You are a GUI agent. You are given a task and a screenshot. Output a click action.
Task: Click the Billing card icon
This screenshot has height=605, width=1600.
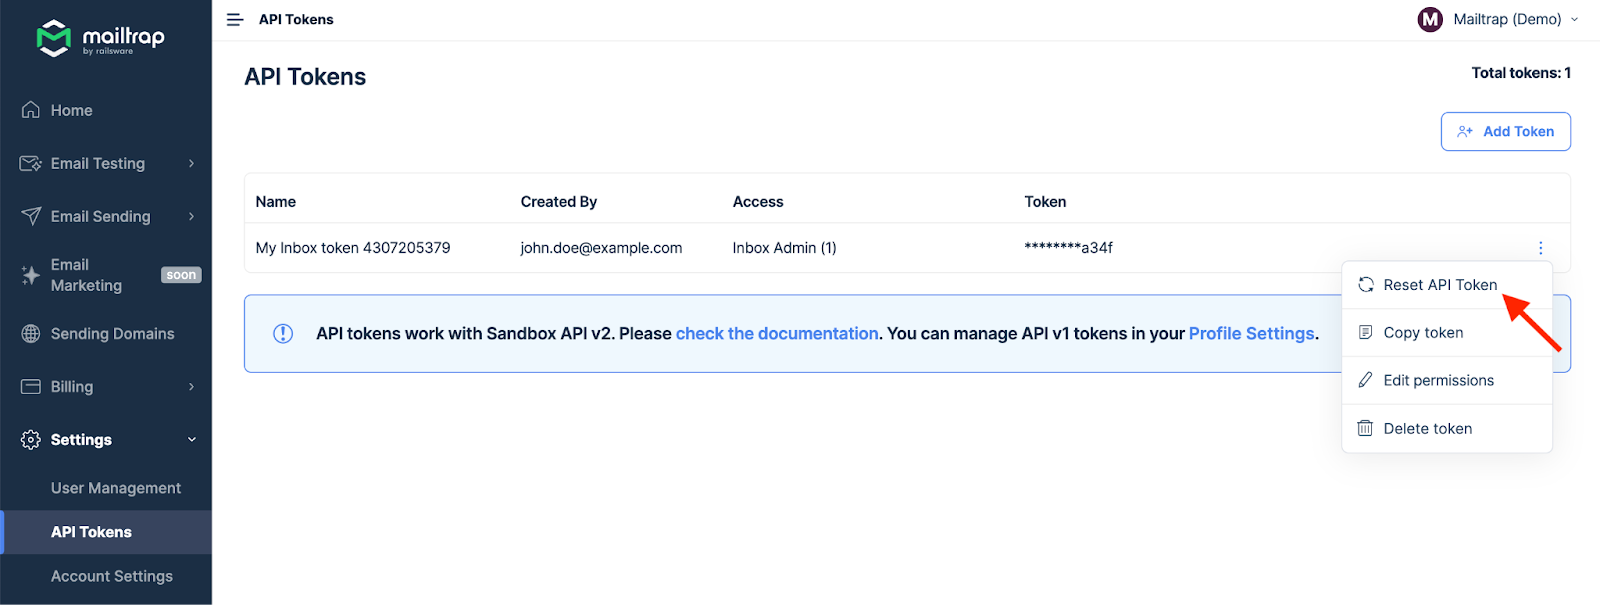coord(31,387)
